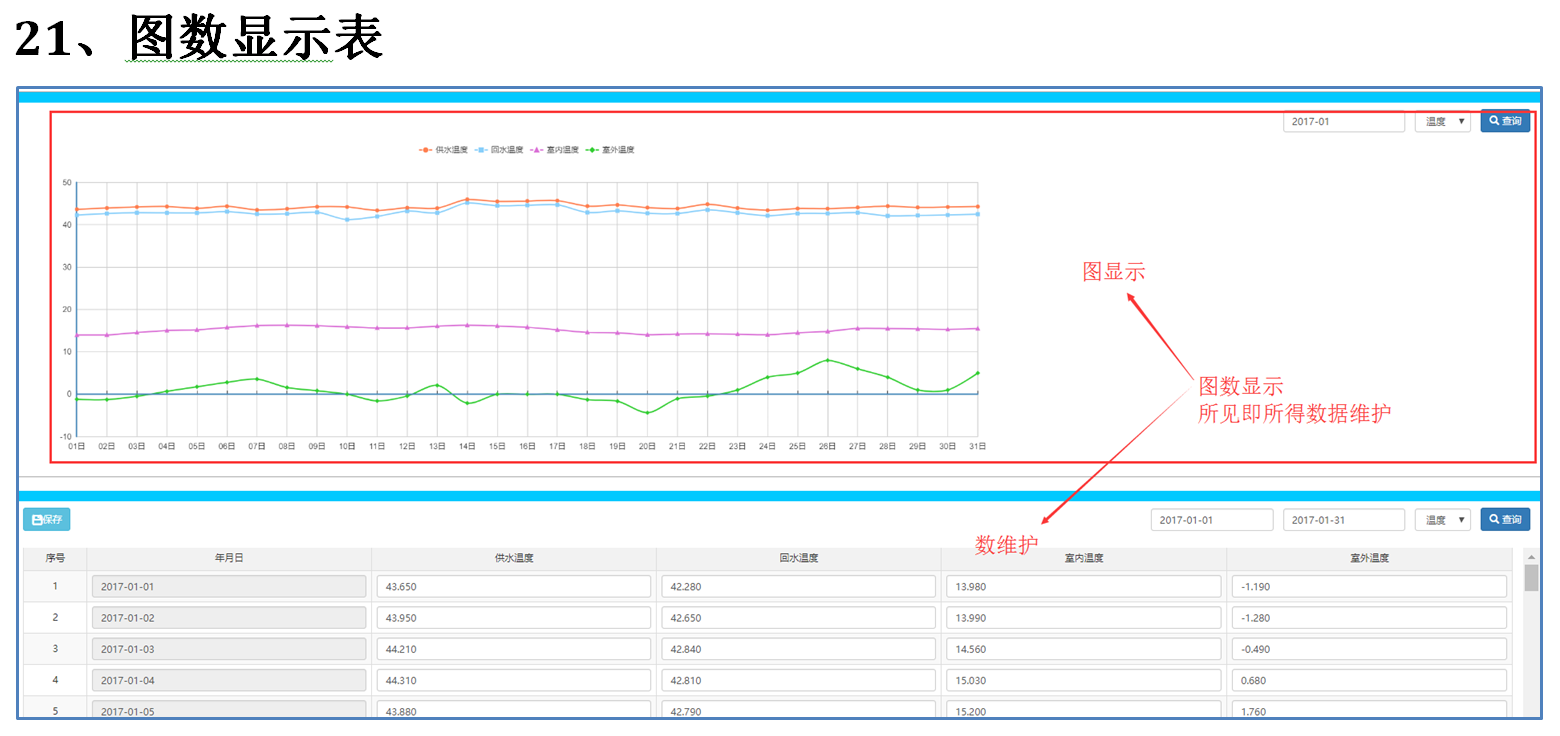
Task: Click 供水温度 cell with value 44.210
Action: 514,650
